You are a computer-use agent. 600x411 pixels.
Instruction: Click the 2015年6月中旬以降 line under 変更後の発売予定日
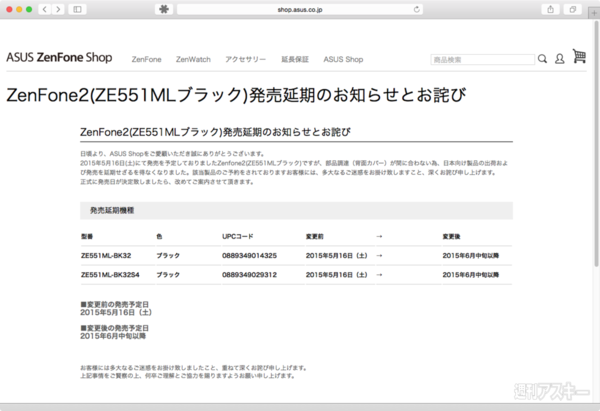[x=113, y=336]
